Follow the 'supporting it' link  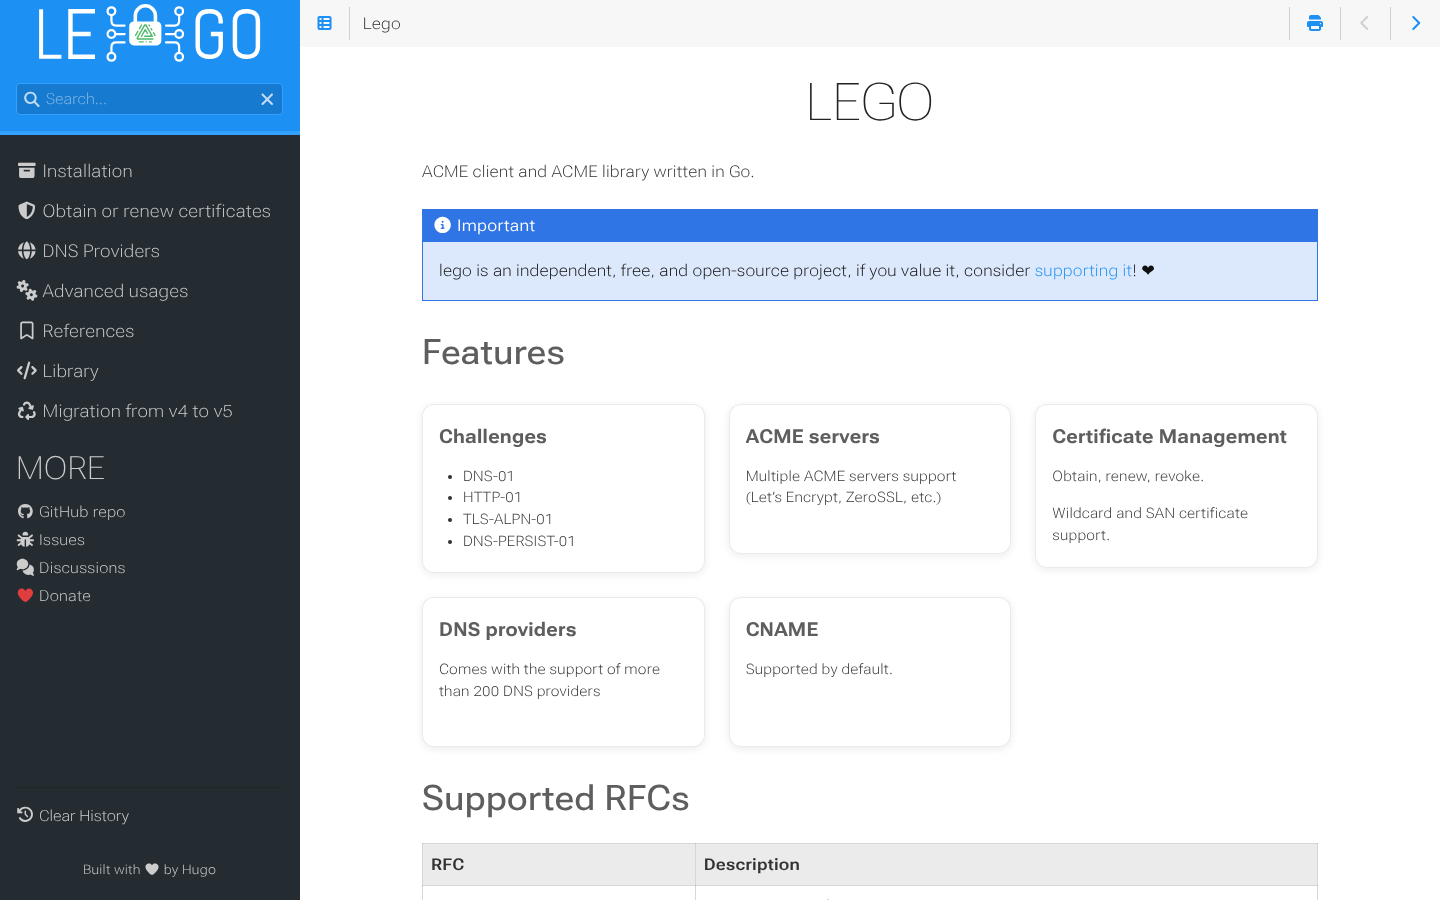click(1083, 271)
